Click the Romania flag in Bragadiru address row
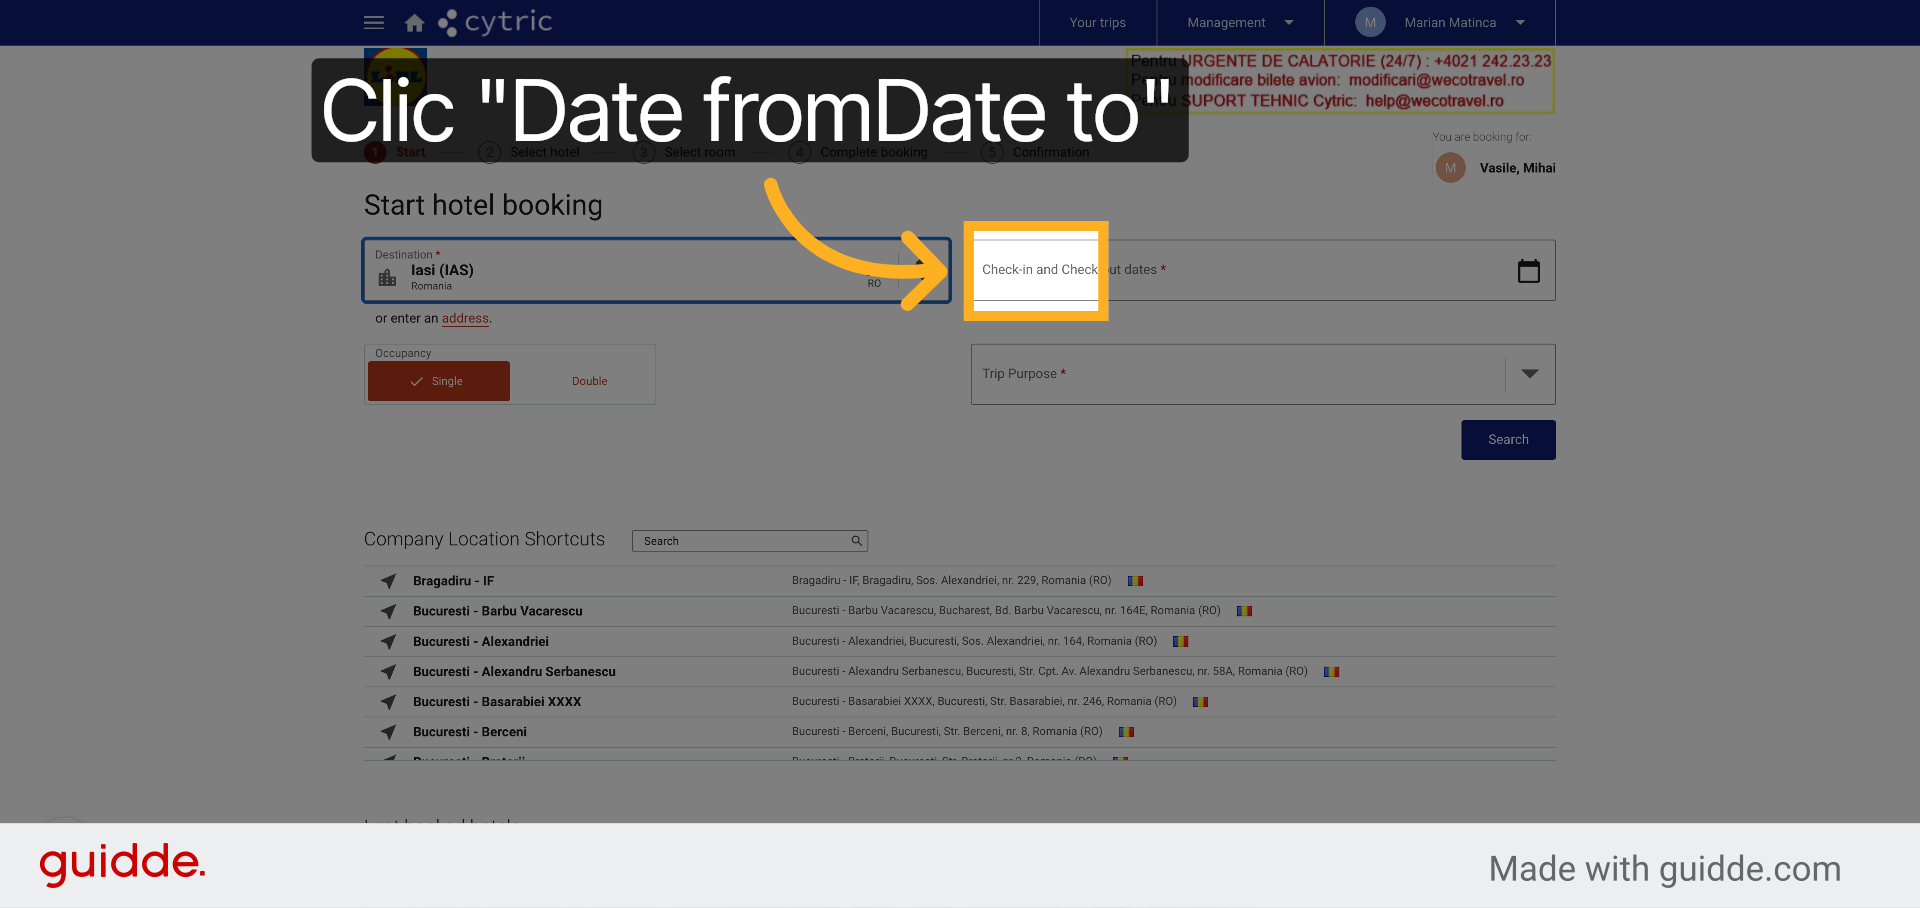 coord(1135,581)
